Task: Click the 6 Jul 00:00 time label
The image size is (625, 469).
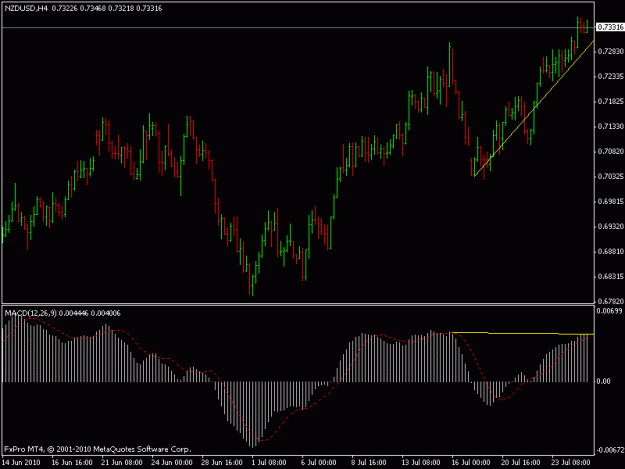Action: coord(318,463)
